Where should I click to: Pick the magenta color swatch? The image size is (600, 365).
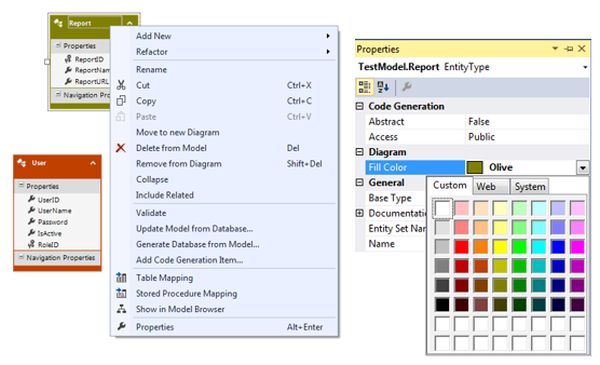[x=577, y=247]
